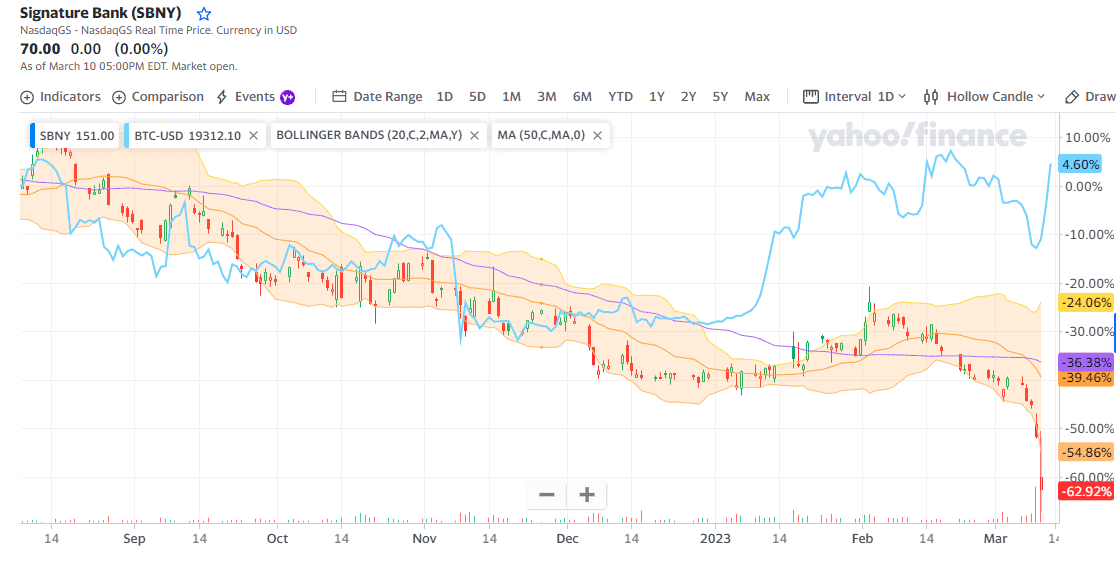
Task: Select the 6M range
Action: click(582, 97)
